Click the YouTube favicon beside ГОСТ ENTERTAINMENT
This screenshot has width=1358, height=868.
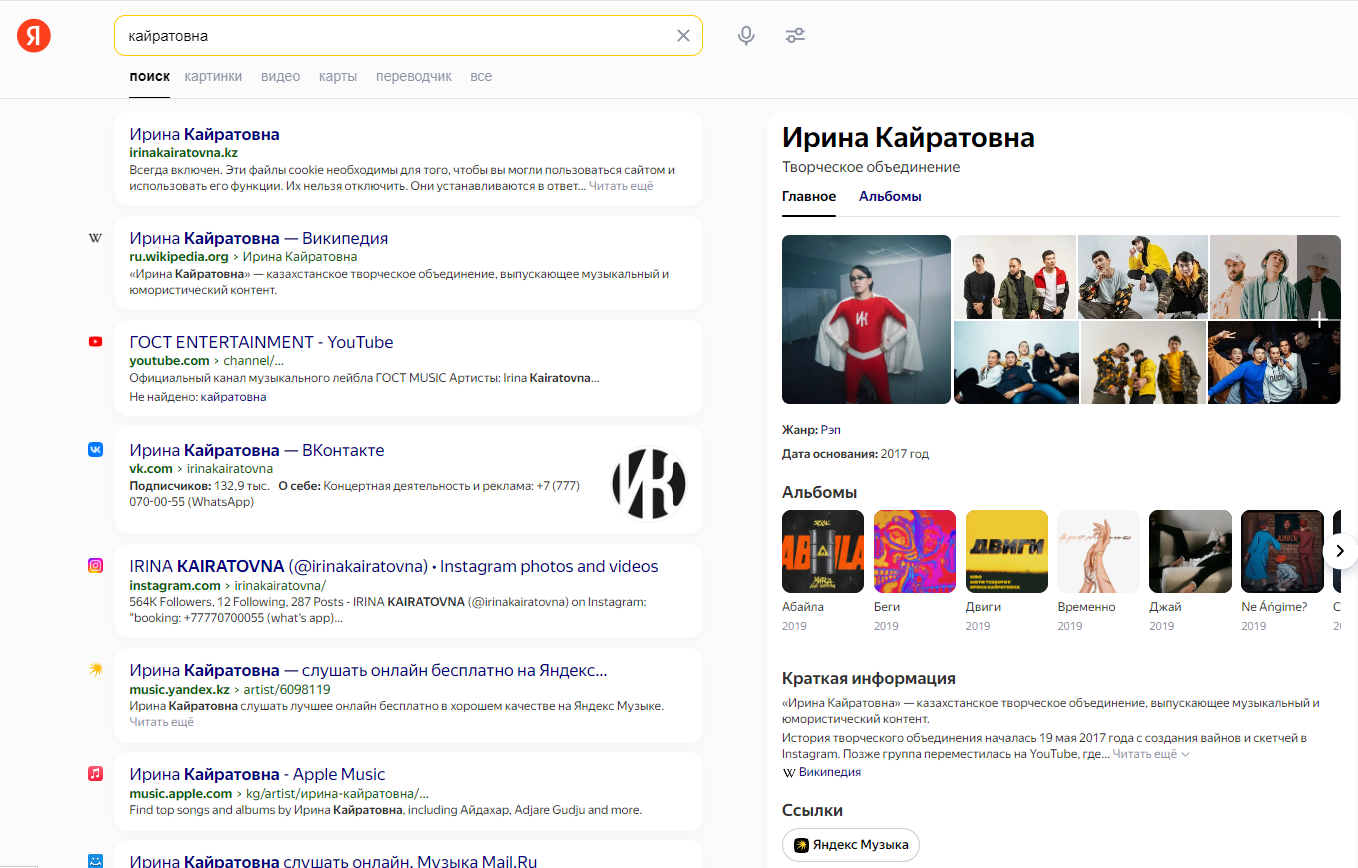click(95, 342)
